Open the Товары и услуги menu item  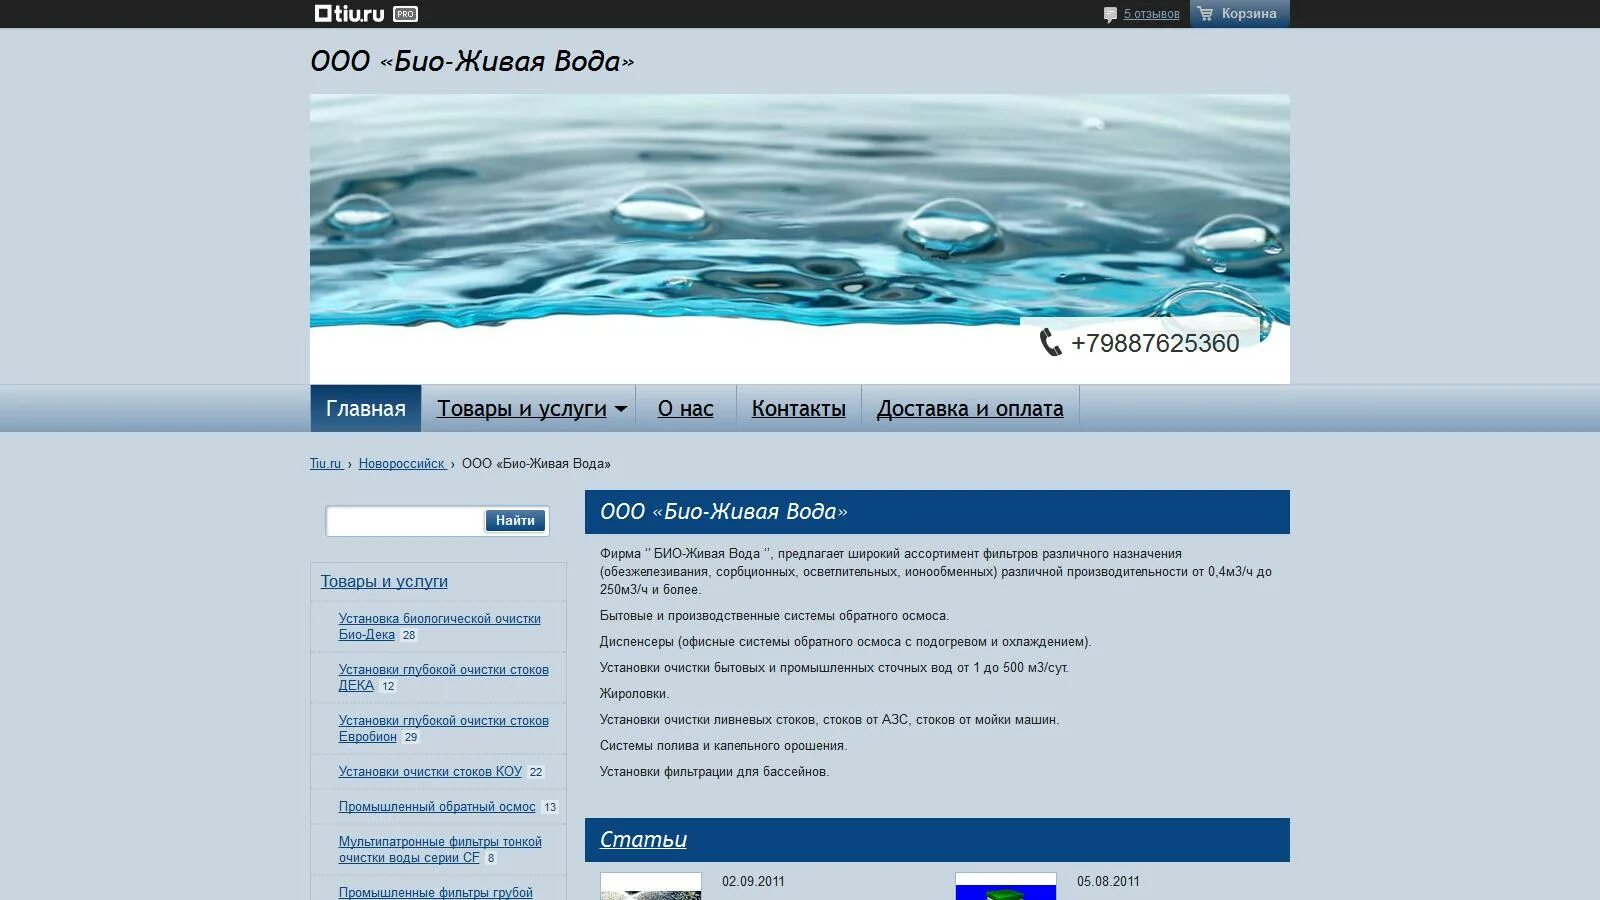tap(522, 408)
